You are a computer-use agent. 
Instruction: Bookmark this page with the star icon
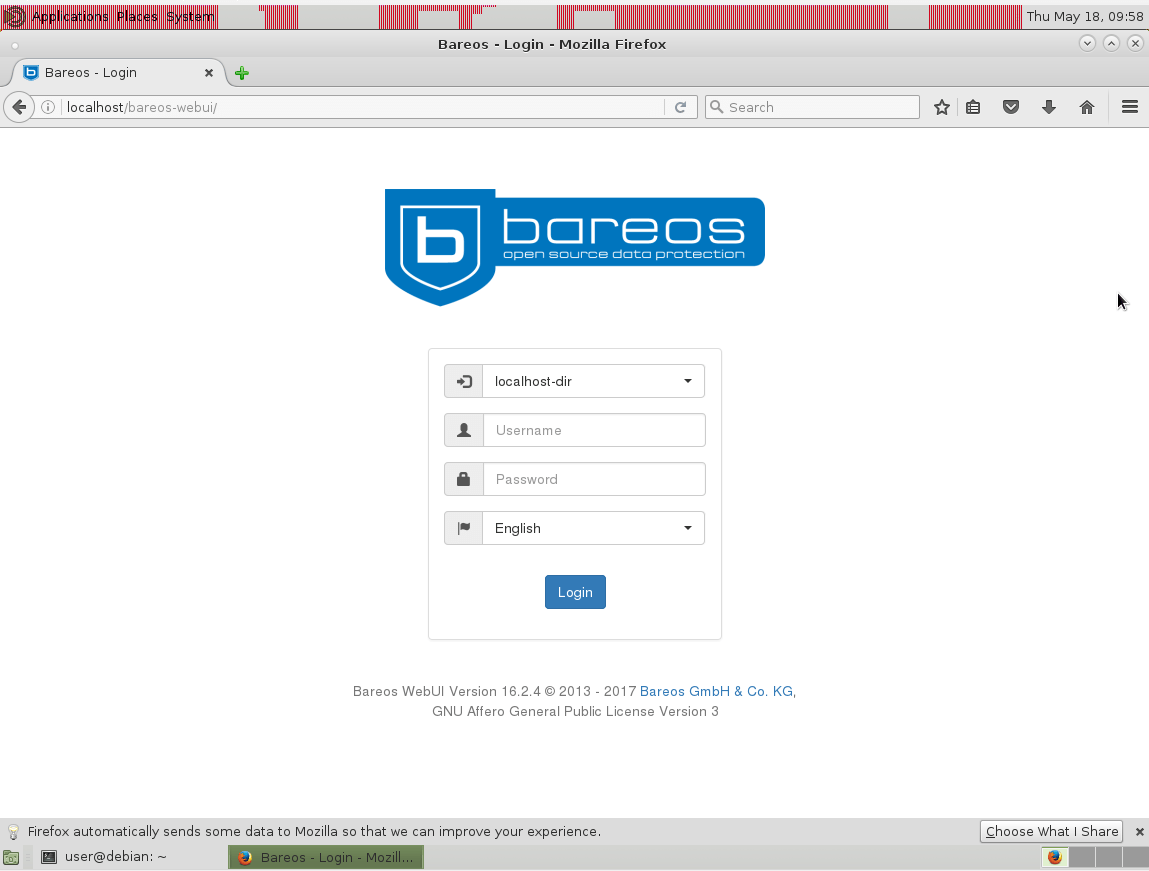click(x=942, y=107)
